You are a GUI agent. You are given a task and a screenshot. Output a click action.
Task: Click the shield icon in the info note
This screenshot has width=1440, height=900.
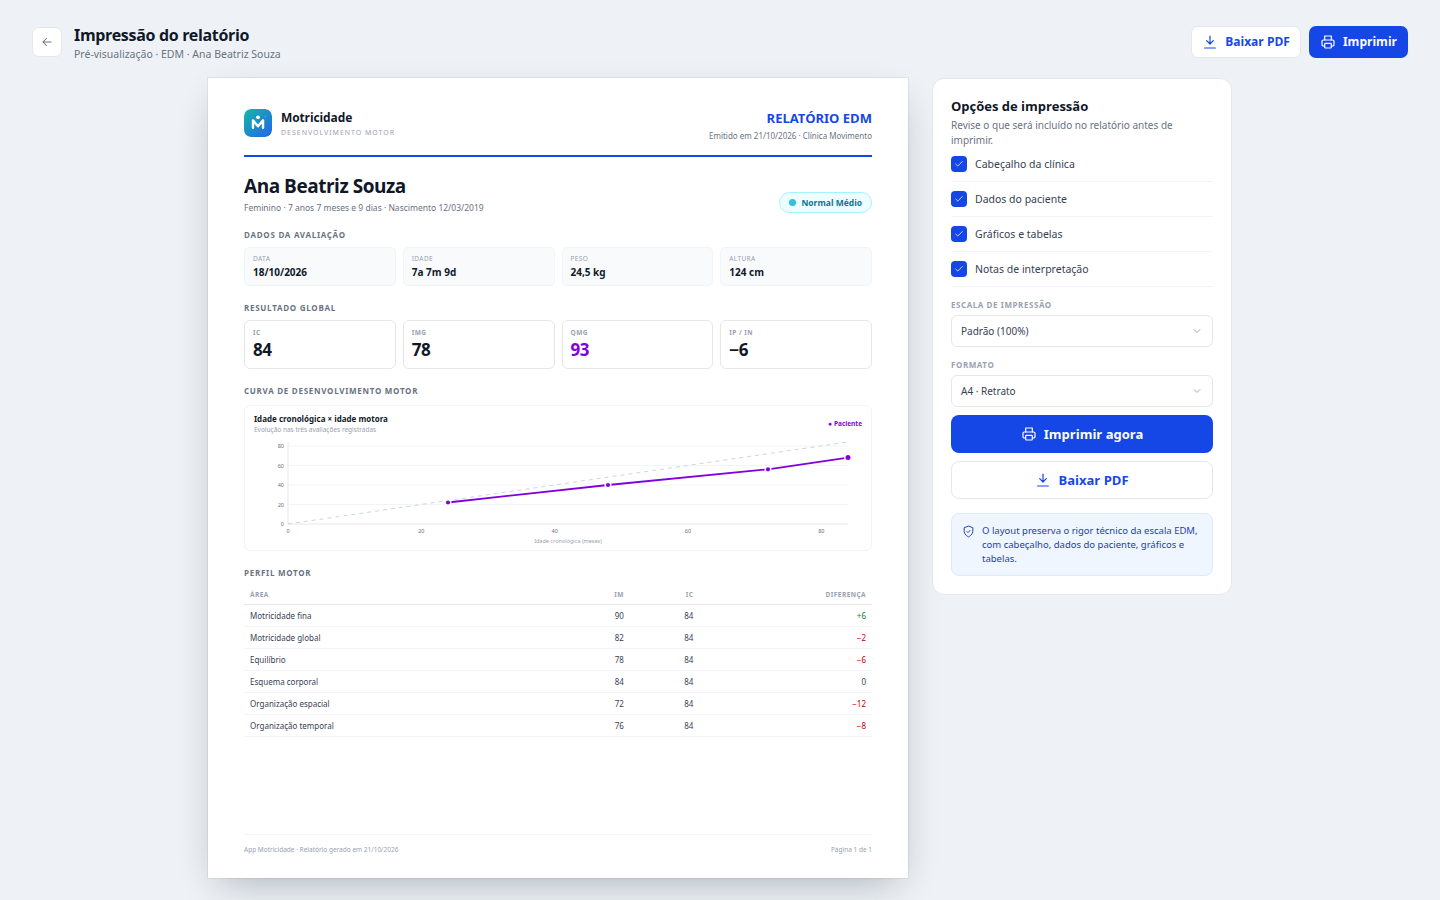click(x=968, y=532)
